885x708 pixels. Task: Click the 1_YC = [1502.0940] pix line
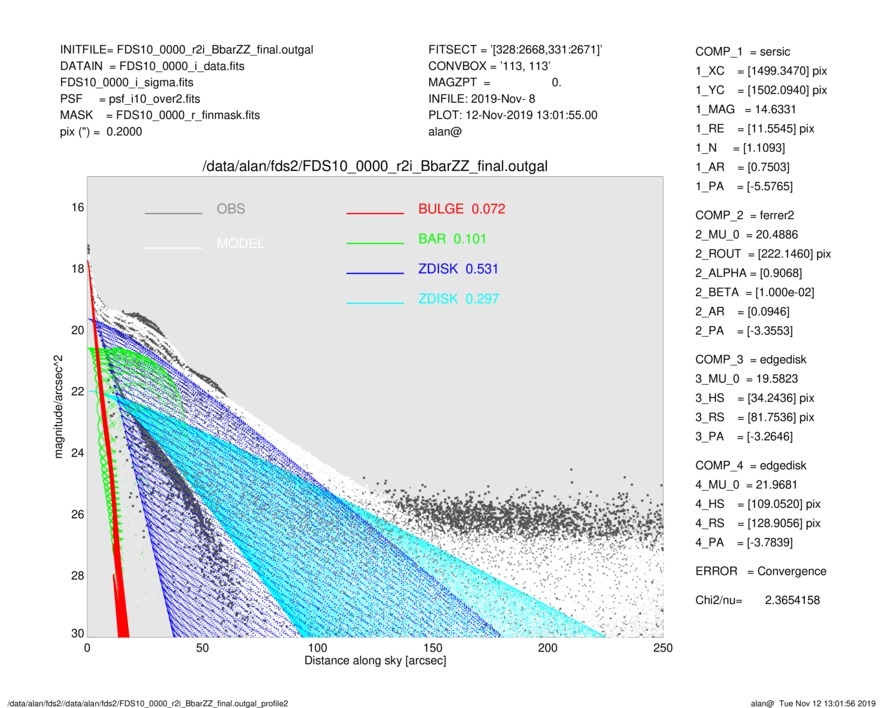pyautogui.click(x=761, y=90)
